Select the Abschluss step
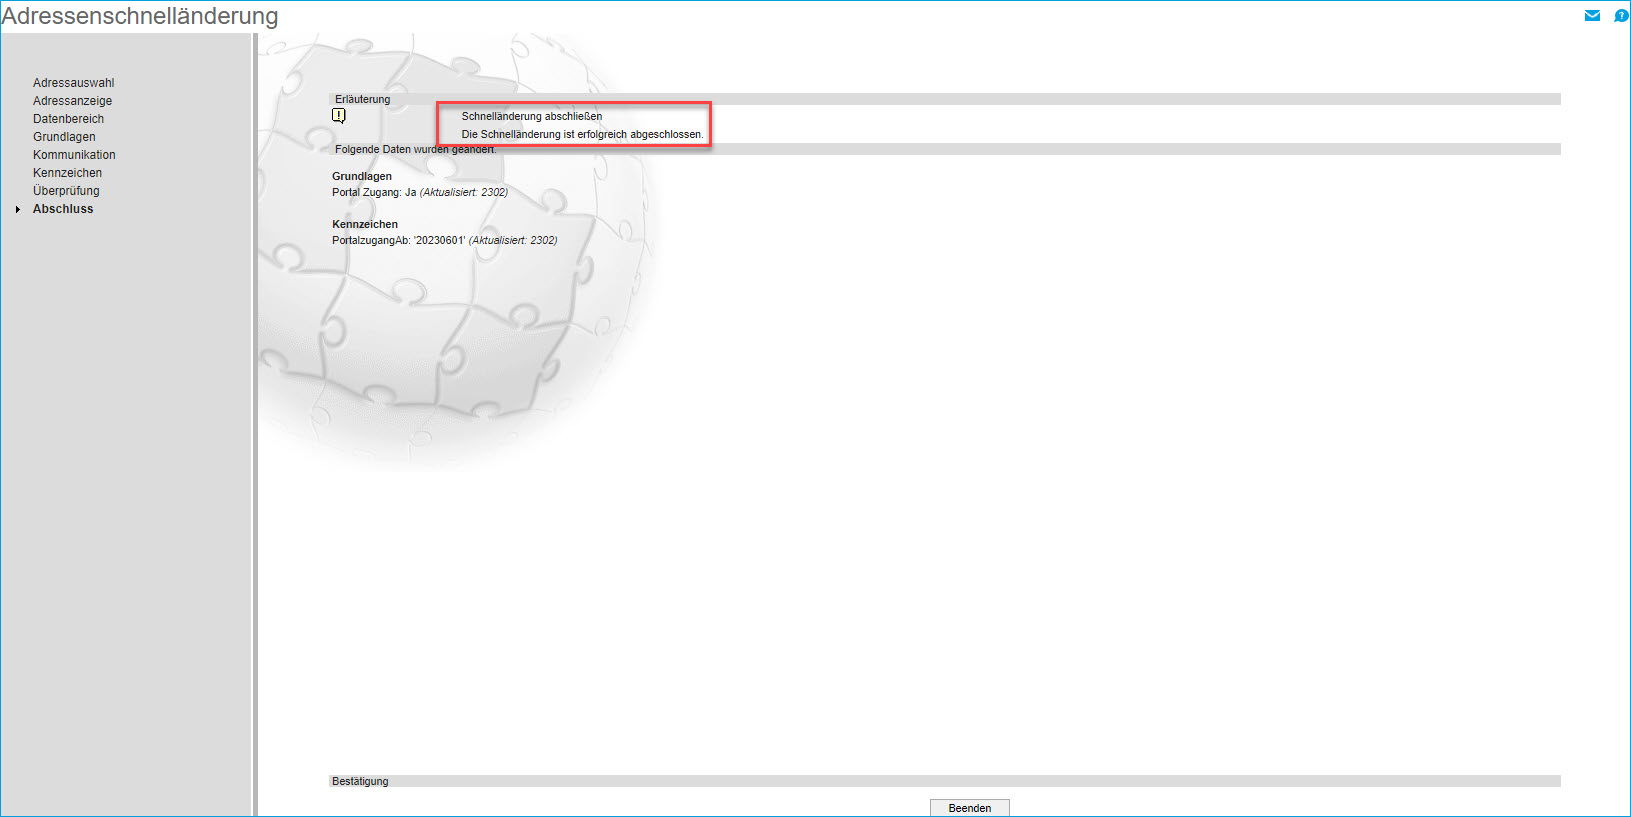 (63, 209)
